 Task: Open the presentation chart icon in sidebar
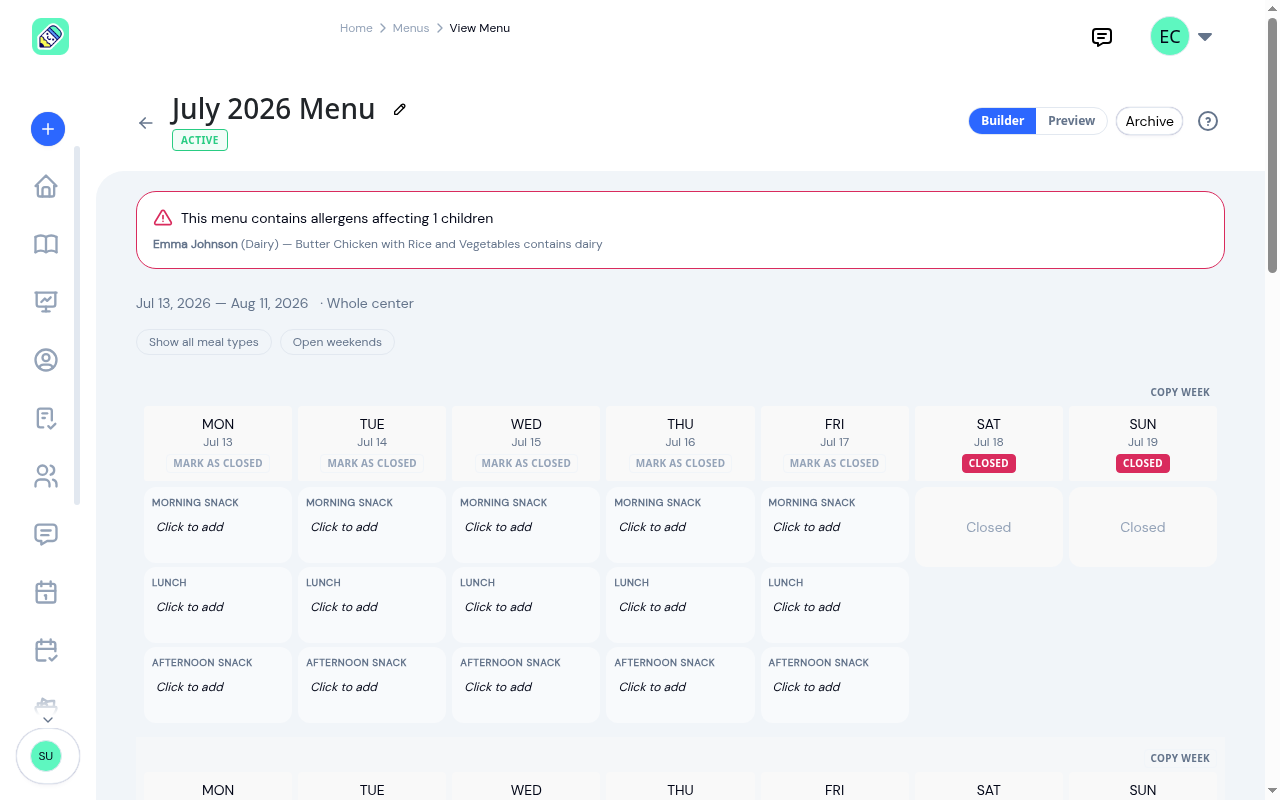click(46, 301)
